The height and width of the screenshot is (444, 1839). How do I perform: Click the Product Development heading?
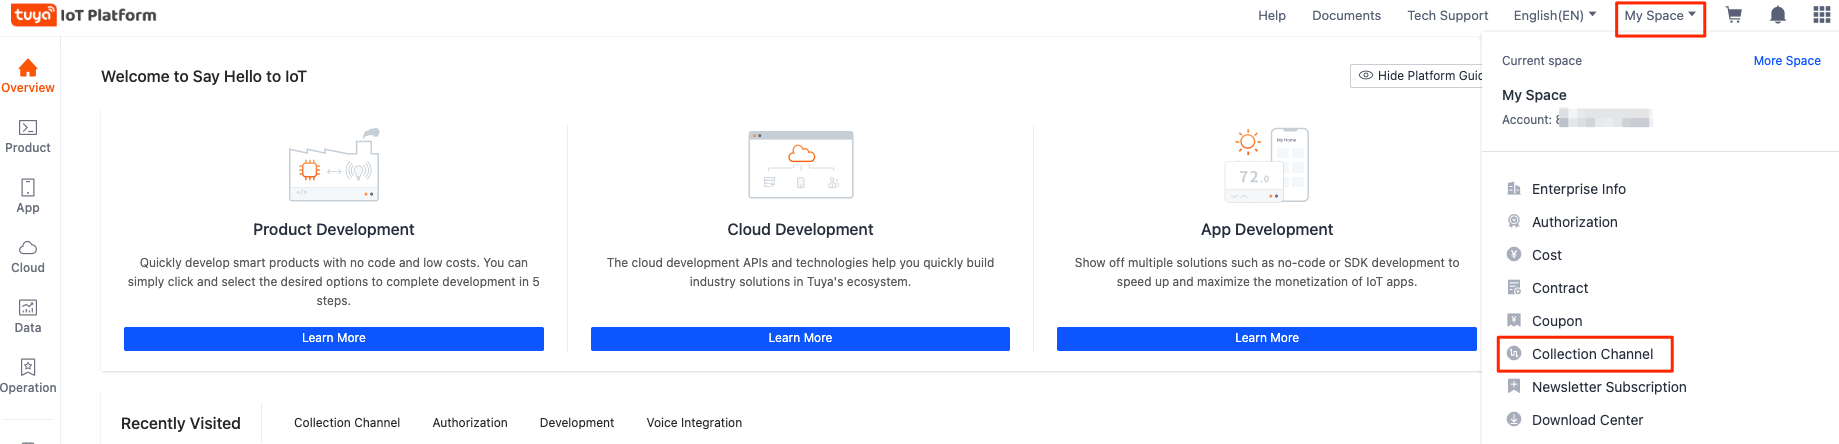(x=334, y=230)
